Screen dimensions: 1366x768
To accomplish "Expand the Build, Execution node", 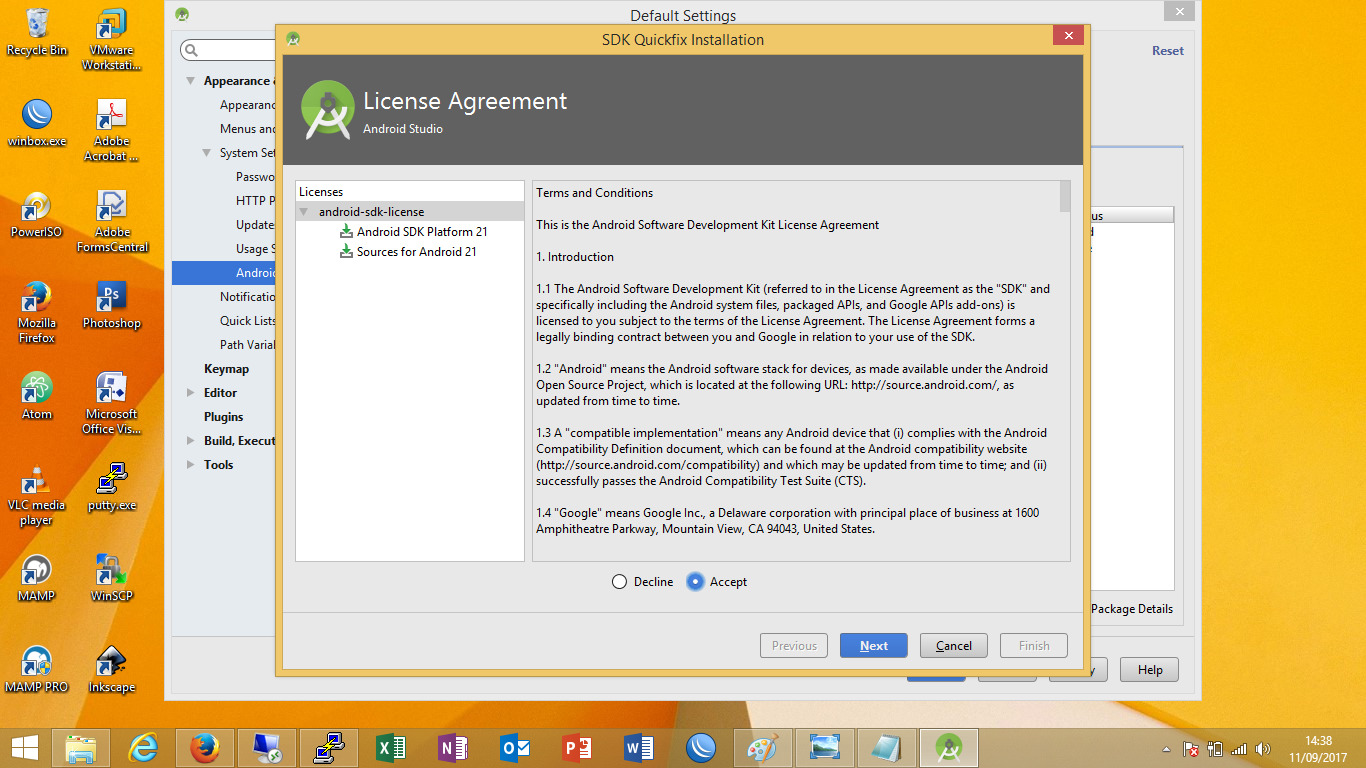I will coord(191,441).
